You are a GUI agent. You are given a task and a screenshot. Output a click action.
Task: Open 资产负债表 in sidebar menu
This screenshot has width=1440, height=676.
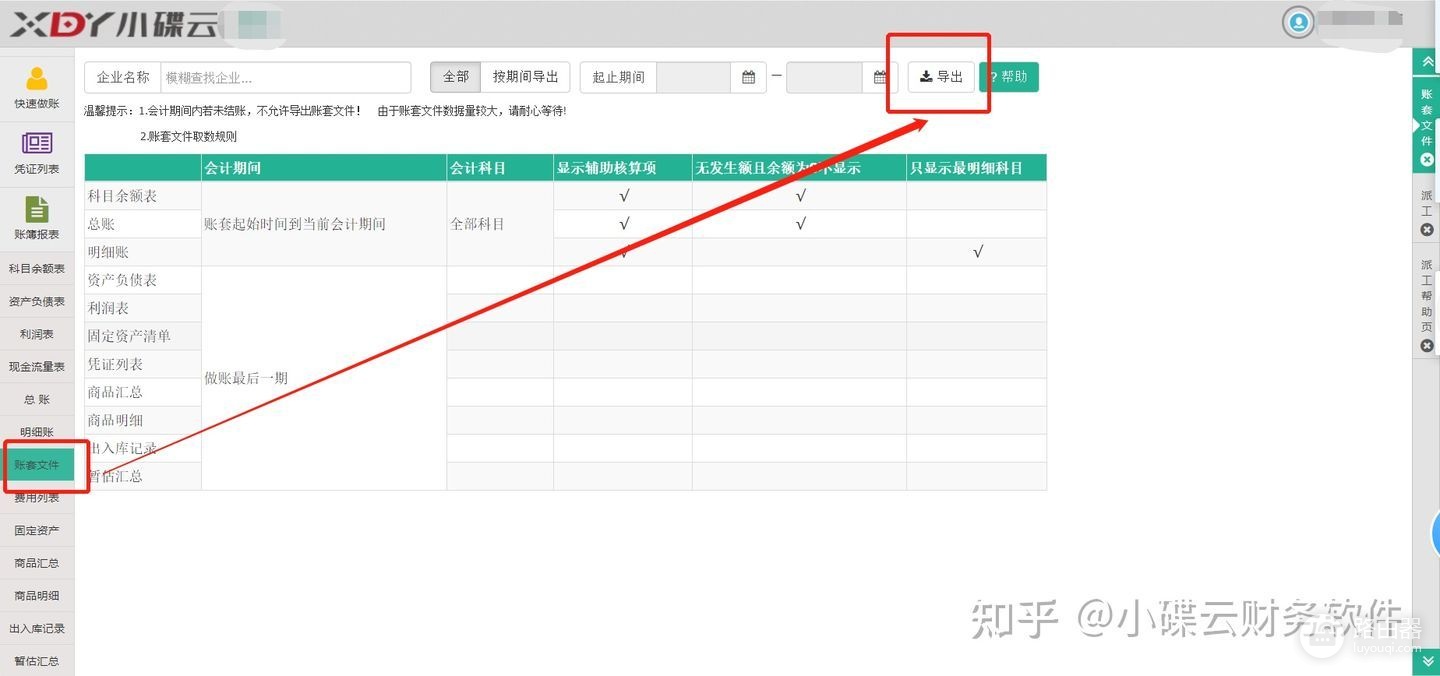(37, 302)
